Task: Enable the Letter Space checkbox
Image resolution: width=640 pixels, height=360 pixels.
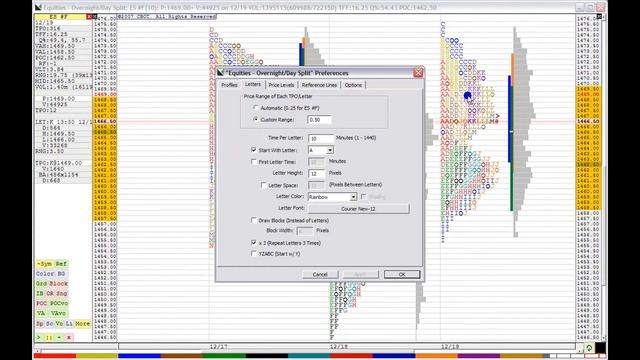Action: 263,185
